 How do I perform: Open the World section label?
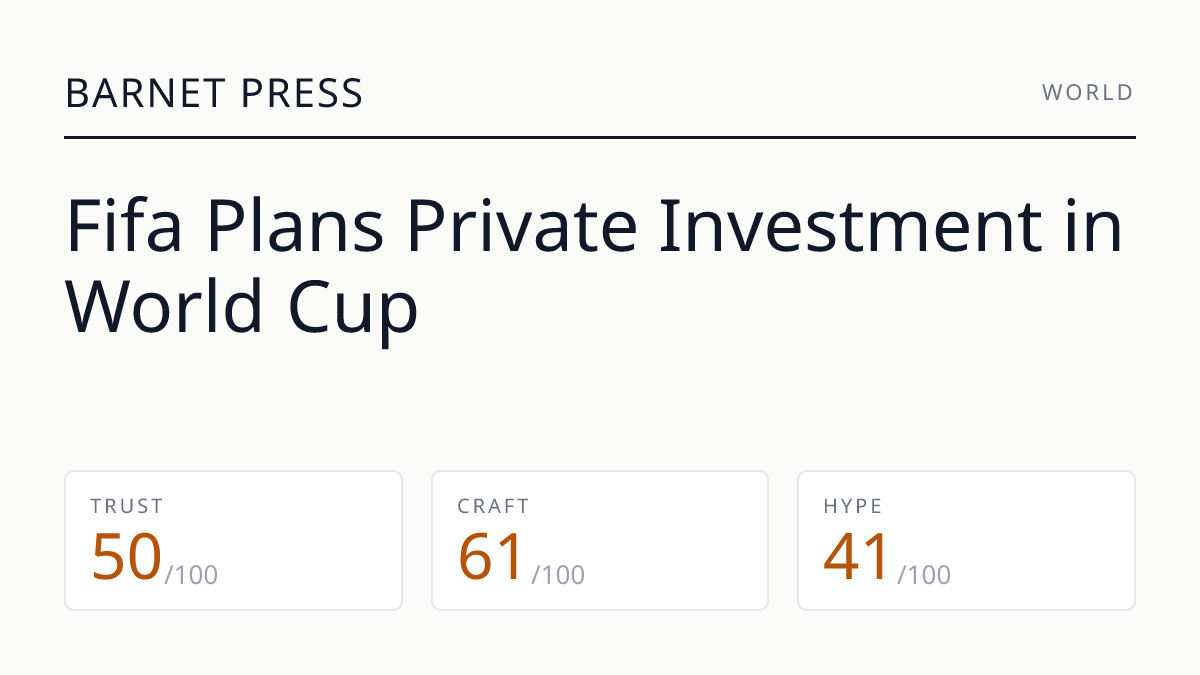coord(1088,93)
